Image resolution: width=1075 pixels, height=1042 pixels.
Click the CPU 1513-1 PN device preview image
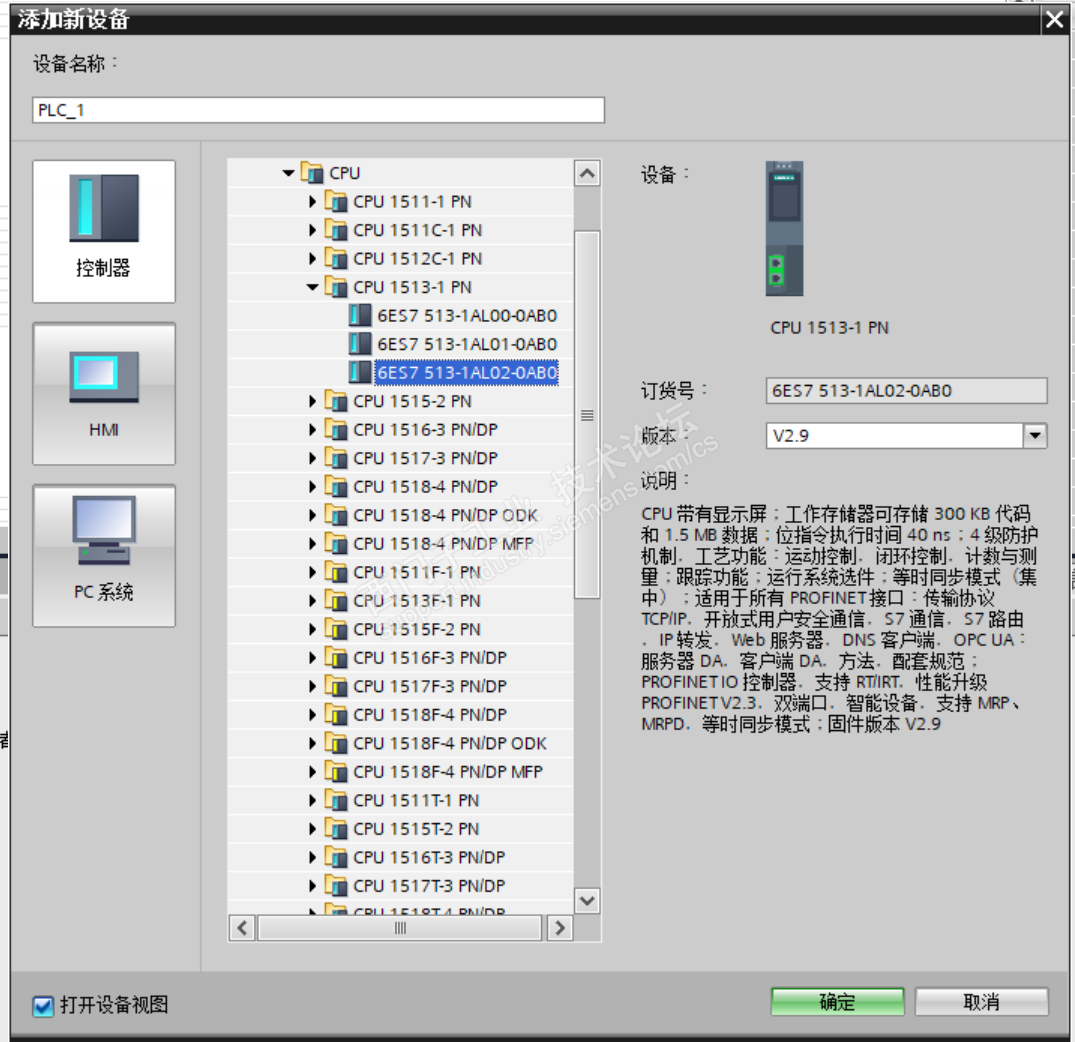click(x=784, y=228)
